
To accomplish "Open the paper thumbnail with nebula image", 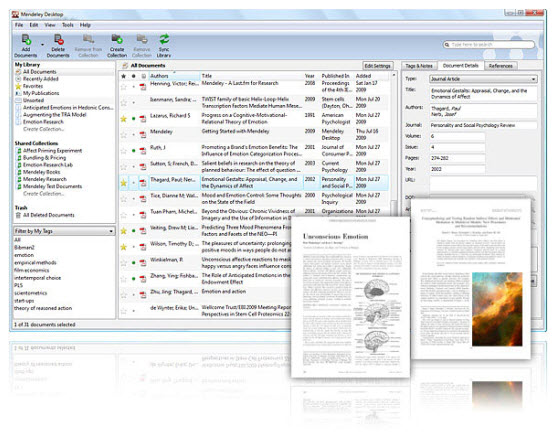I will coord(471,278).
